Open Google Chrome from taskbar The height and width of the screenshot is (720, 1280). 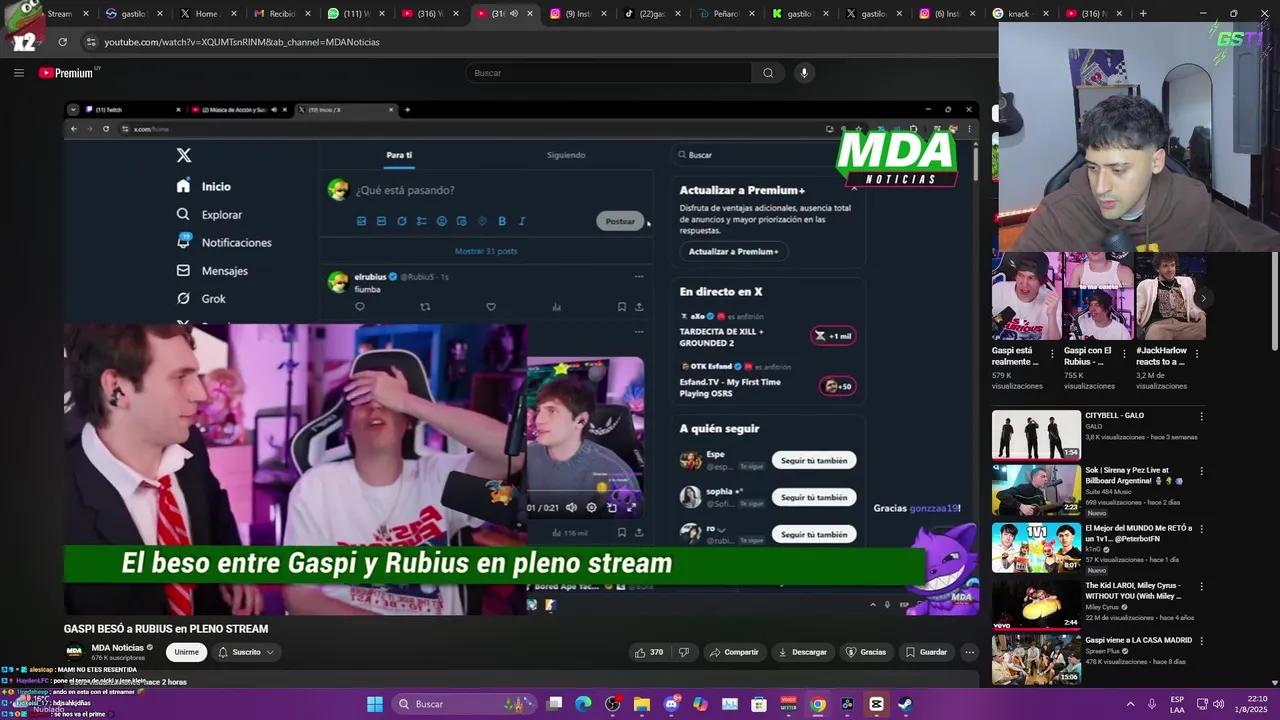coord(818,704)
